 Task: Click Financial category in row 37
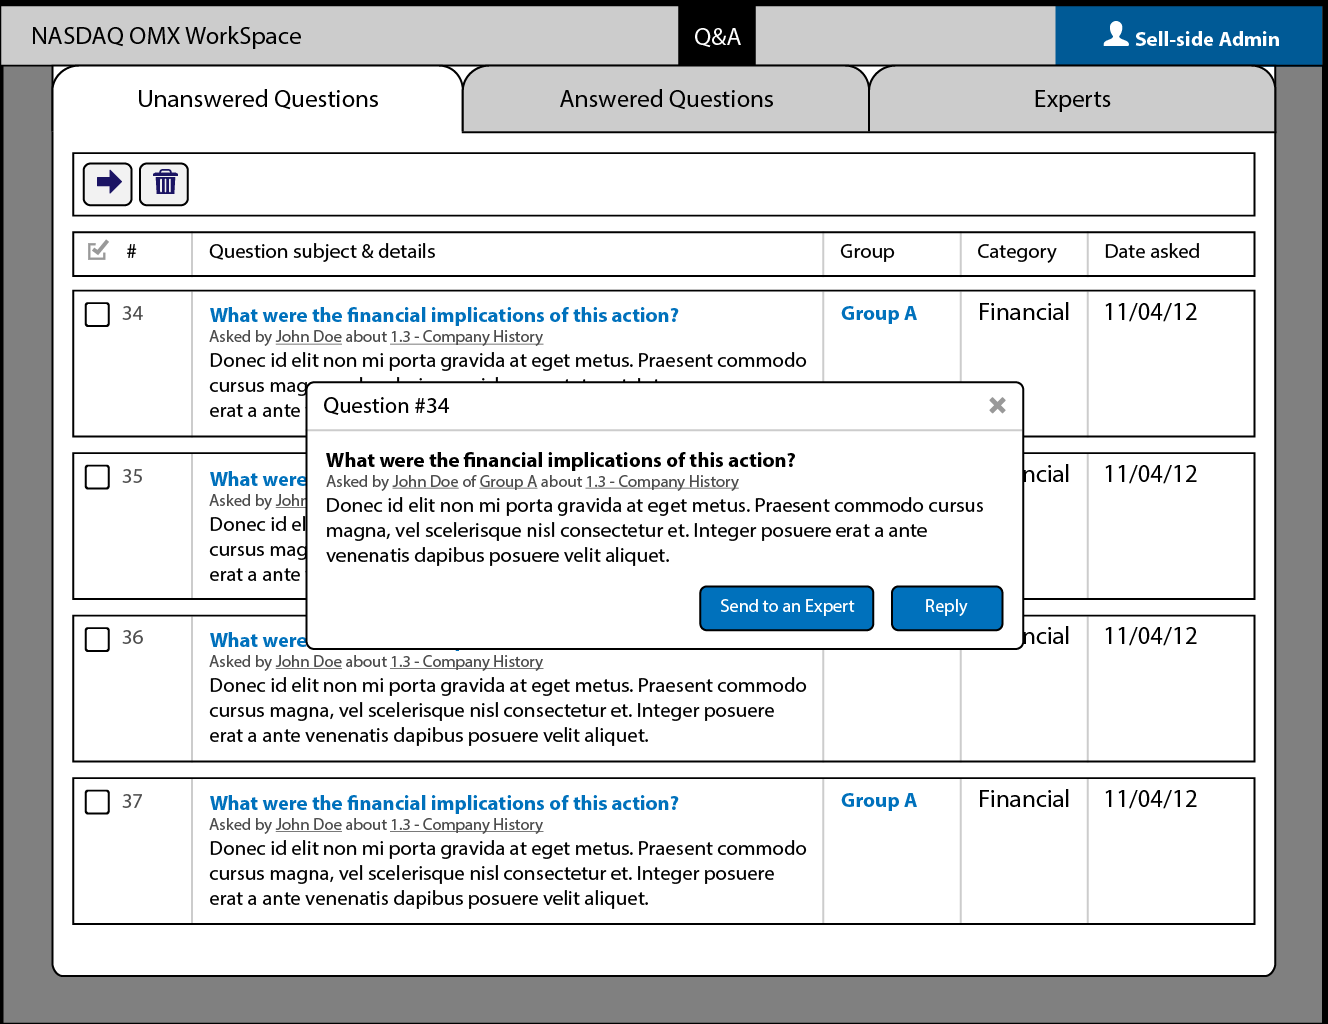tap(1024, 799)
